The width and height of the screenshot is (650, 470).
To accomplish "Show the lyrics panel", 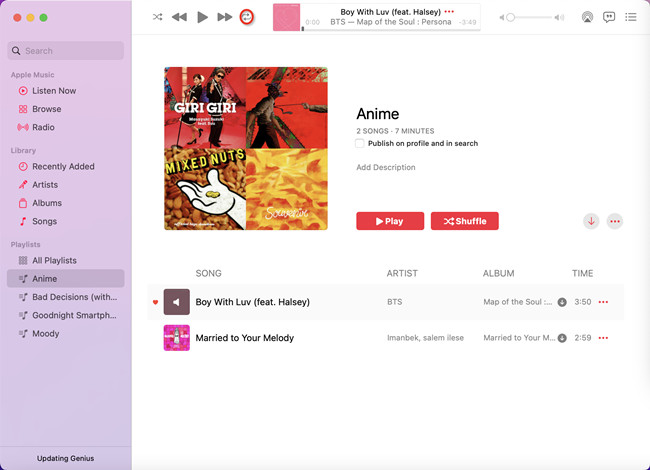I will tap(609, 17).
